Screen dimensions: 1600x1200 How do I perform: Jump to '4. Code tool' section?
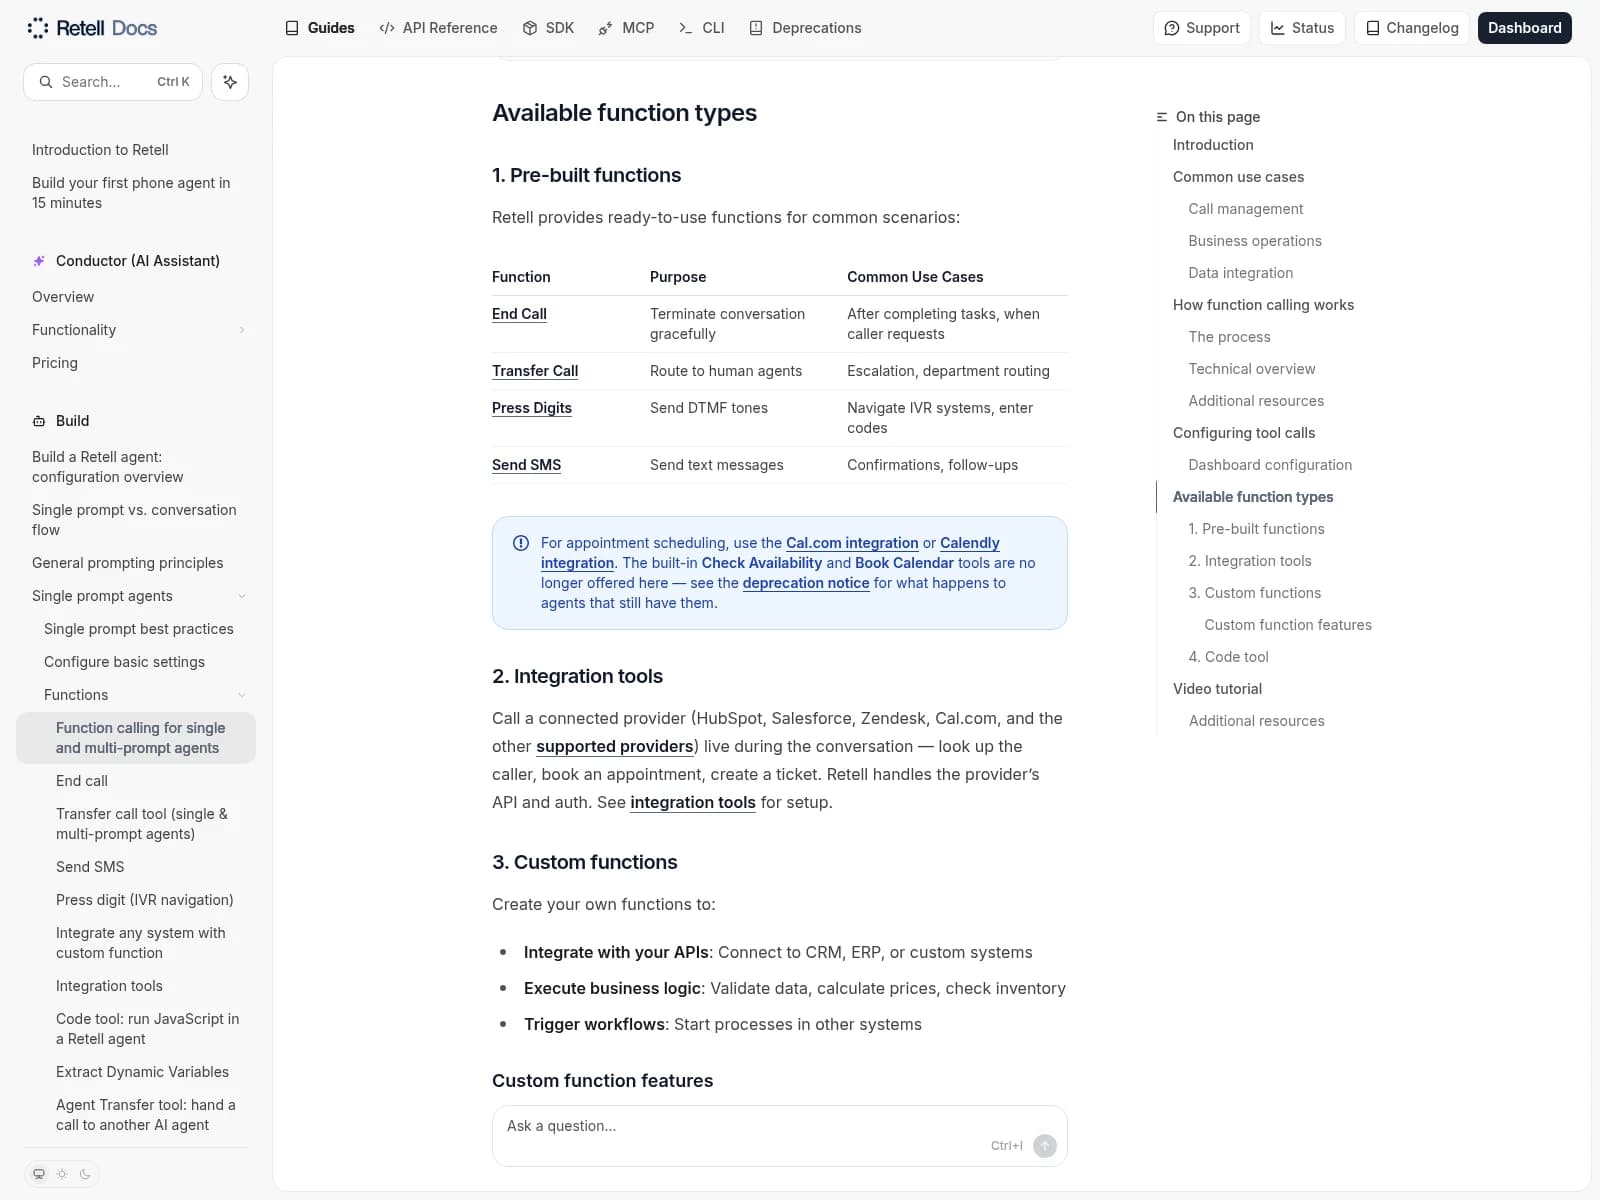[x=1228, y=657]
